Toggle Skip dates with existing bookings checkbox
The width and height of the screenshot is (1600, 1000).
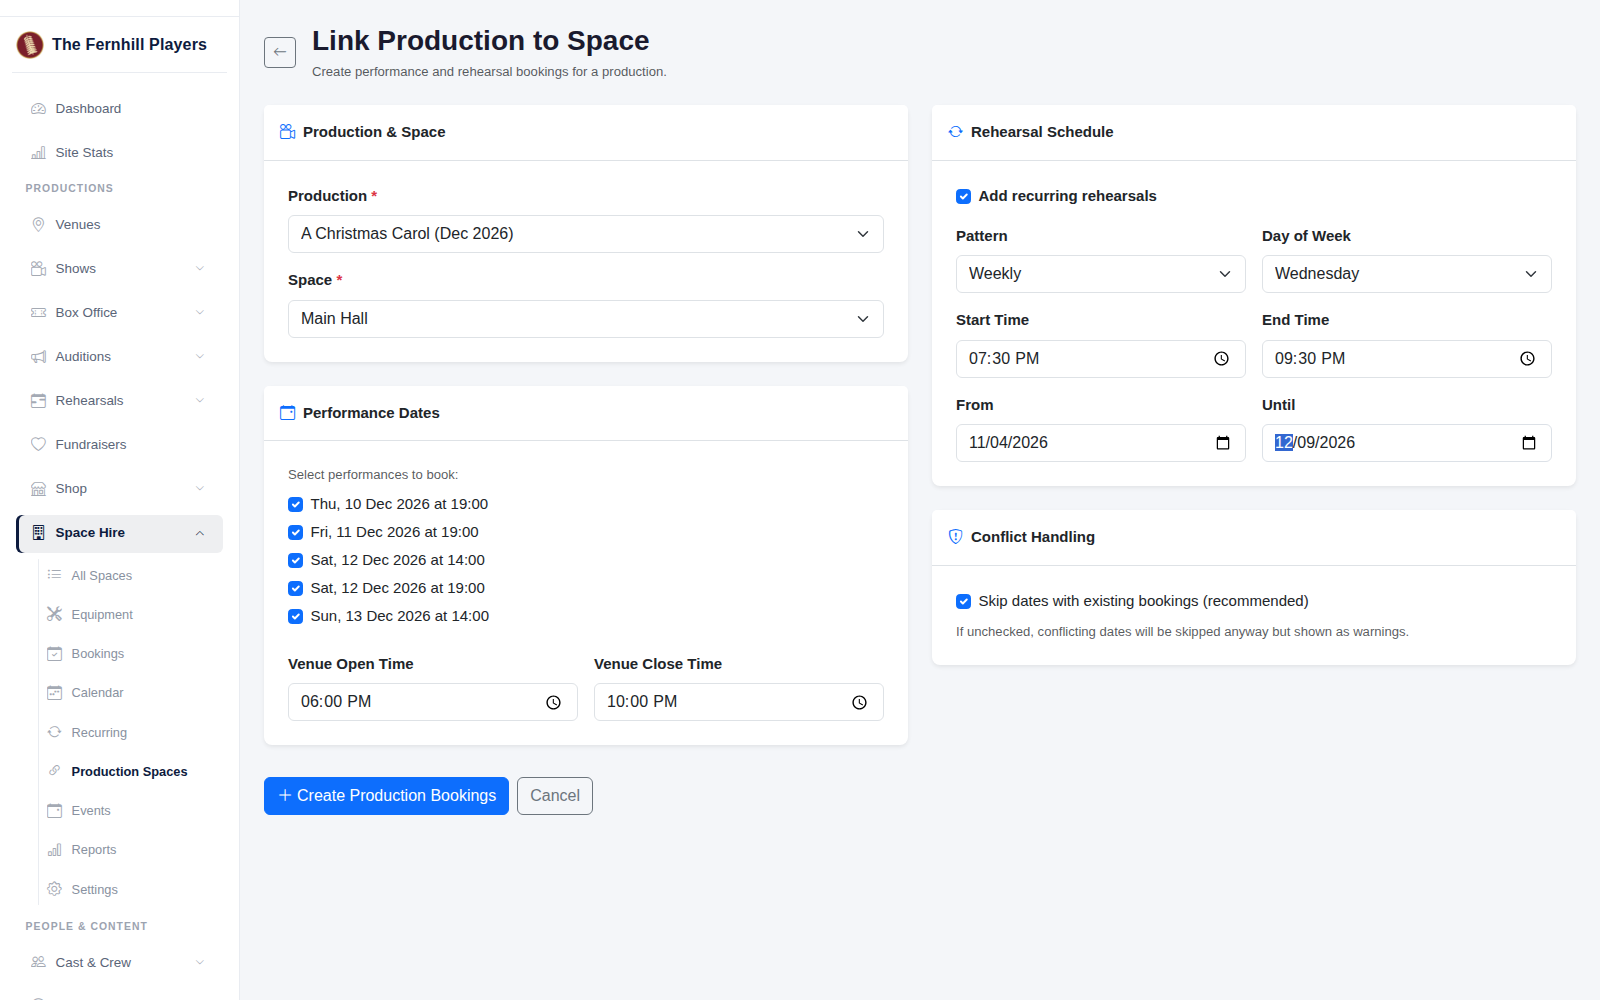(963, 602)
